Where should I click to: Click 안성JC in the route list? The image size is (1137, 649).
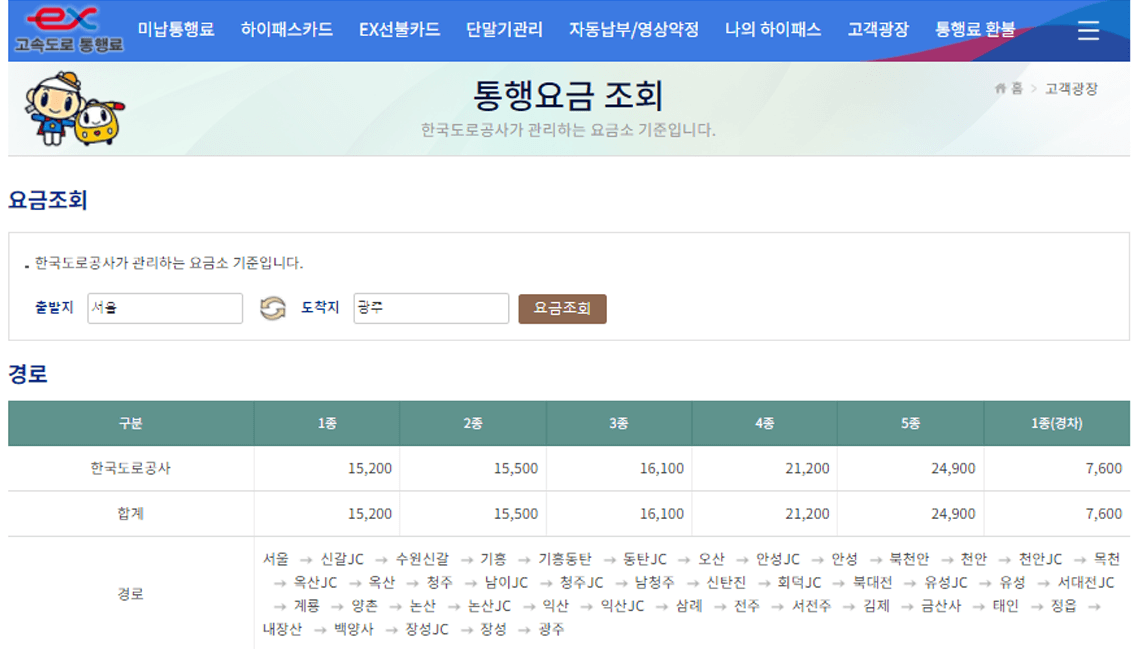[x=778, y=559]
